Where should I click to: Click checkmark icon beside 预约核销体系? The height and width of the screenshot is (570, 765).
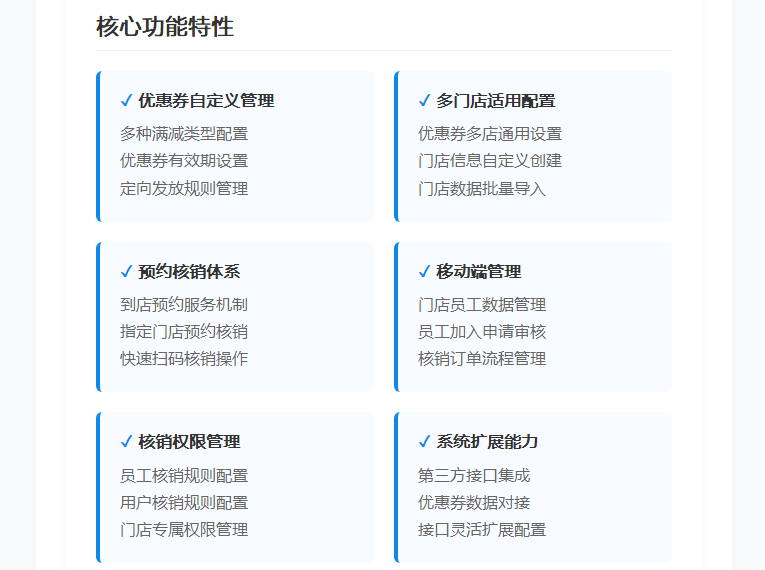[x=126, y=271]
